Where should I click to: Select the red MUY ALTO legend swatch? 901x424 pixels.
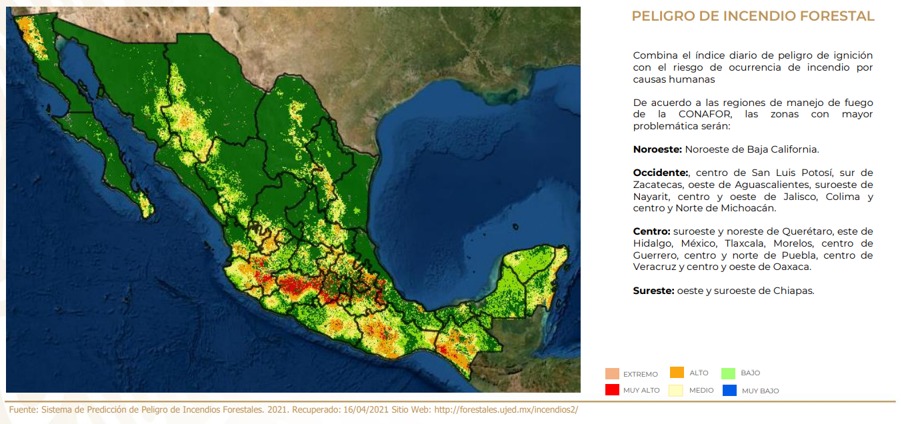(x=611, y=390)
